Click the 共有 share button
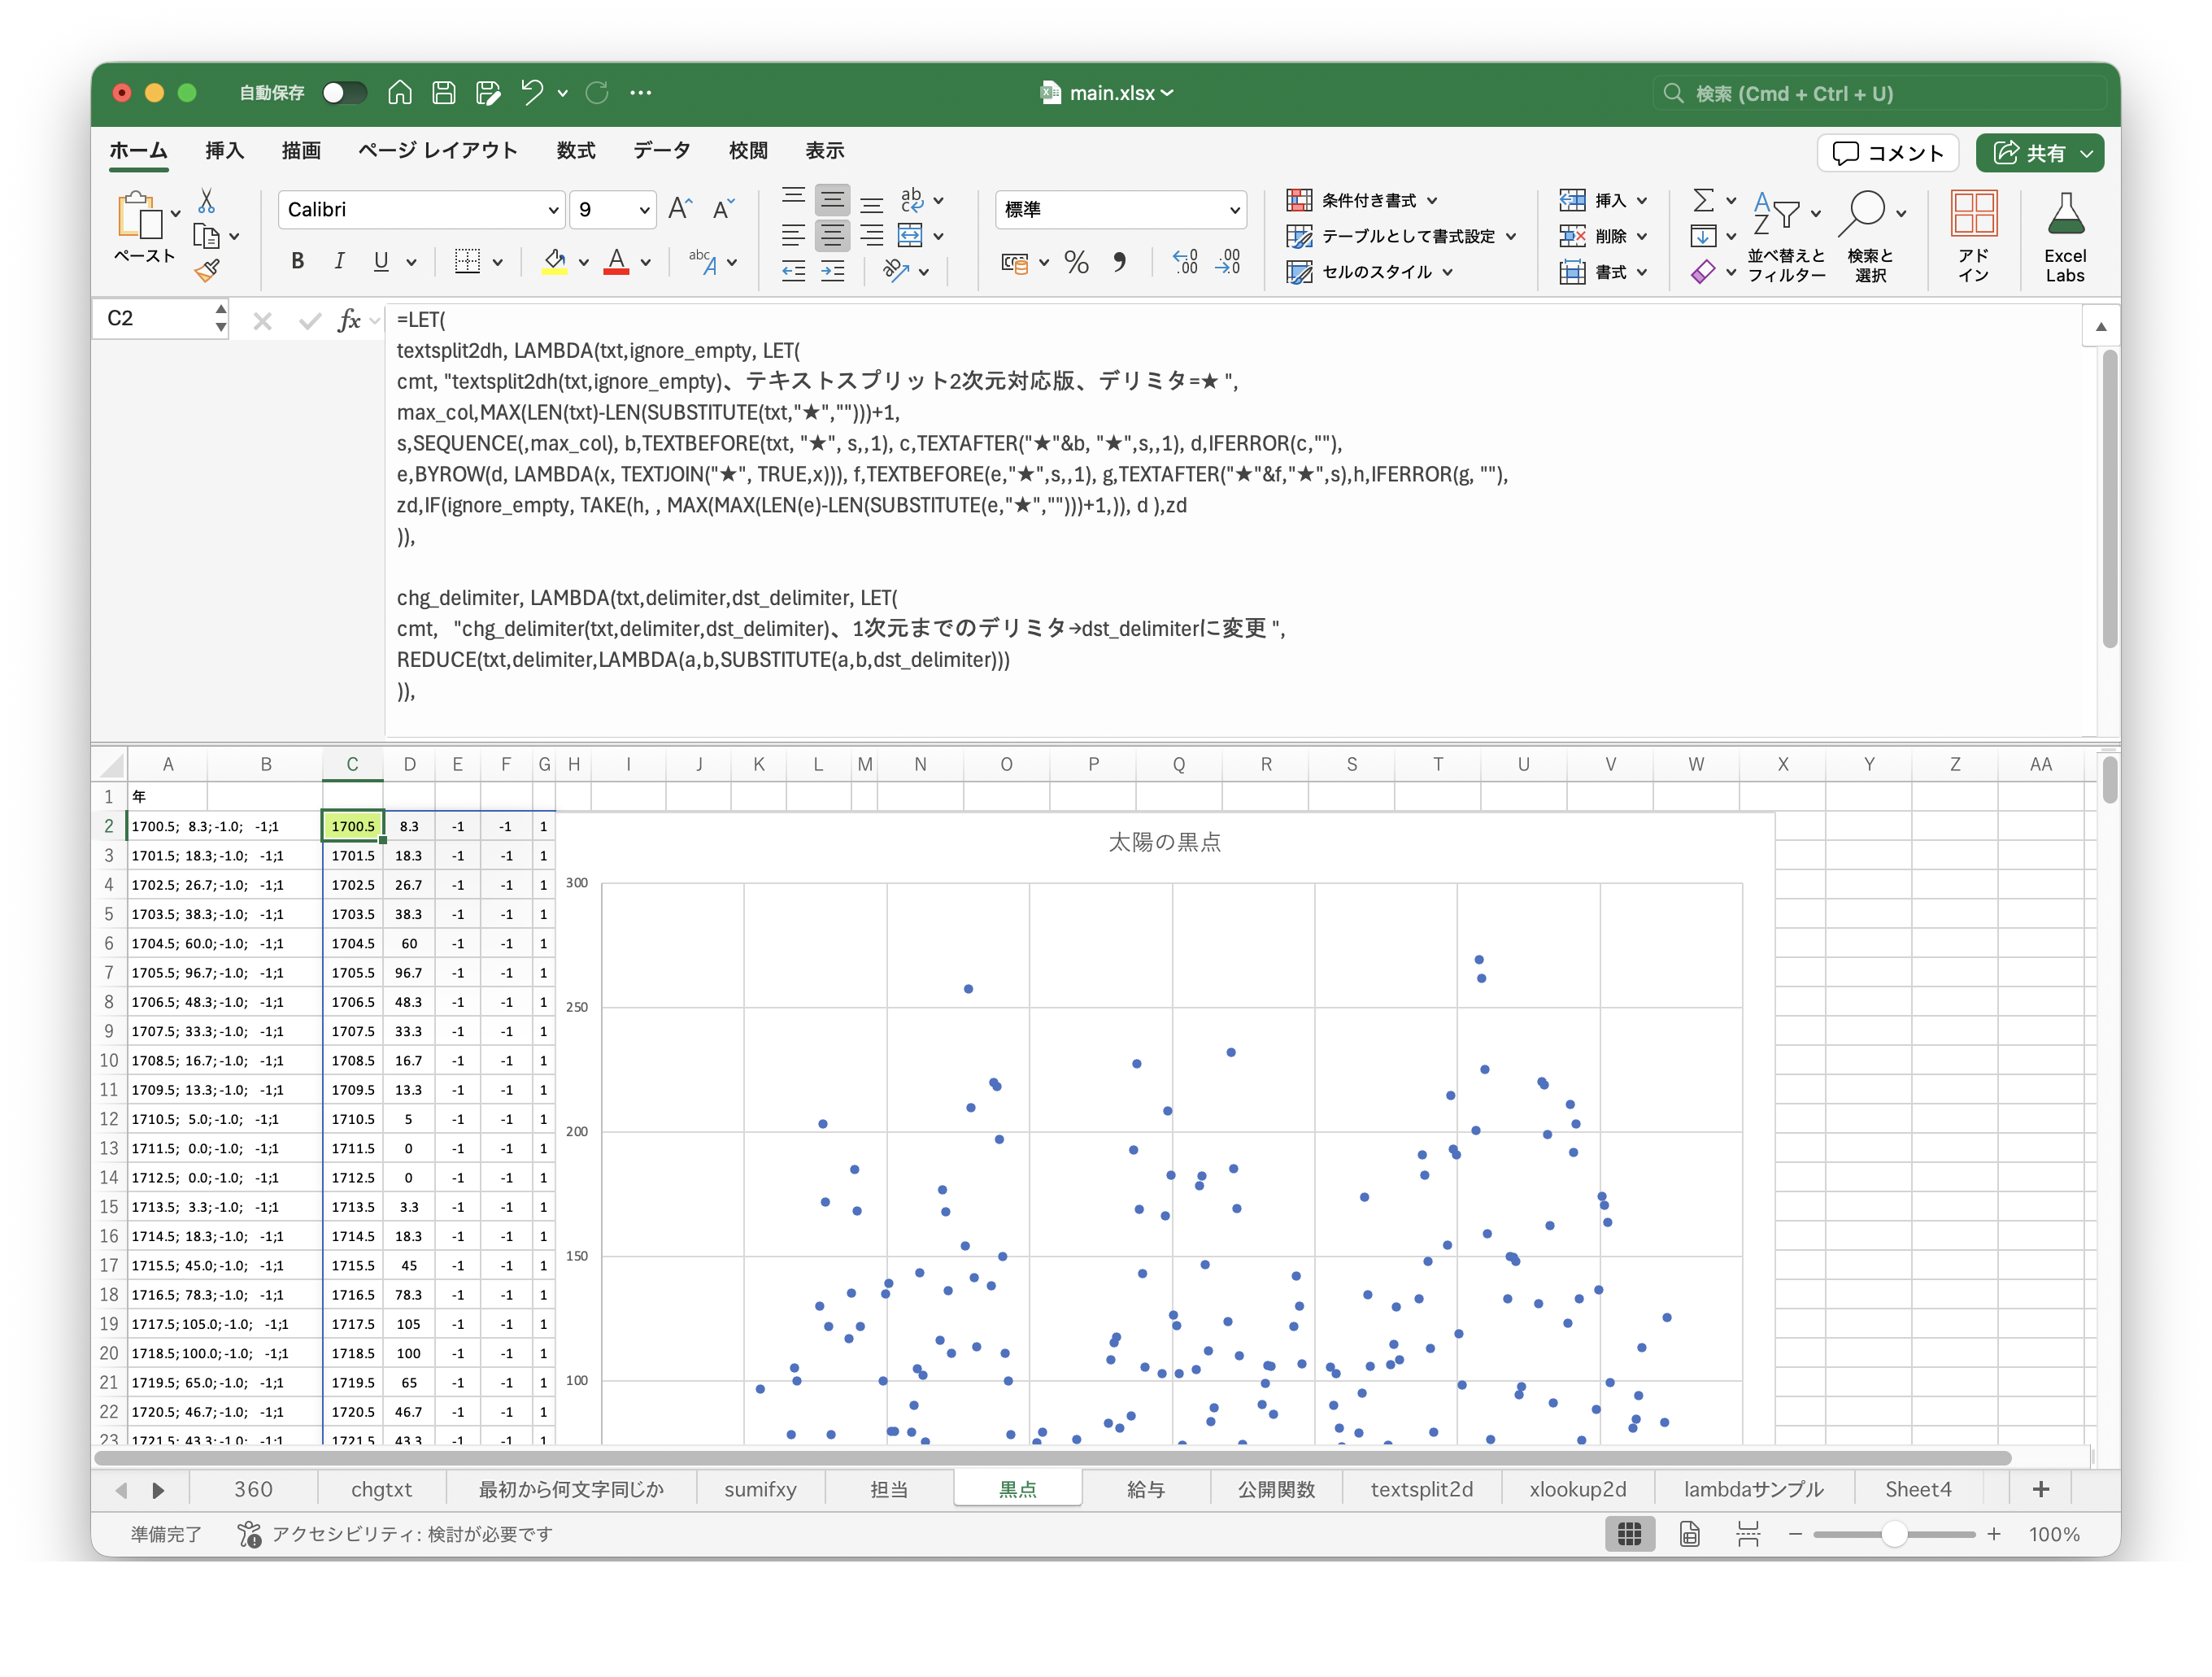The image size is (2212, 1677). point(2039,153)
